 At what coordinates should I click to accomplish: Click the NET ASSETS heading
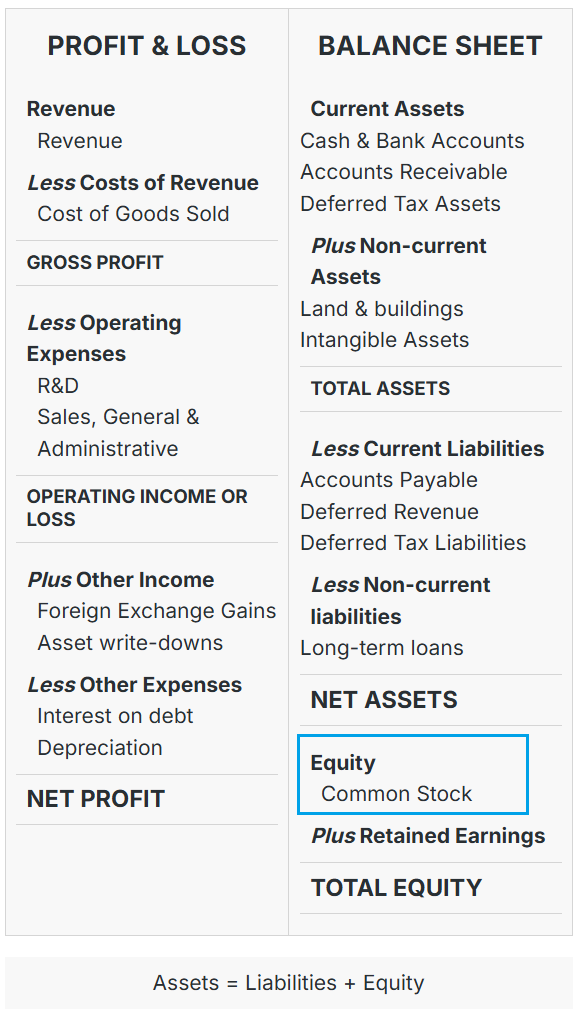tap(385, 700)
